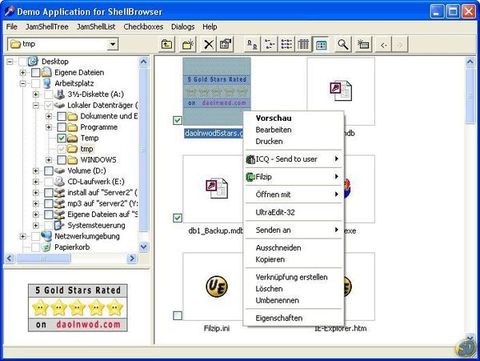Switch to details view toolbar icon
This screenshot has height=361, width=480.
[x=303, y=44]
